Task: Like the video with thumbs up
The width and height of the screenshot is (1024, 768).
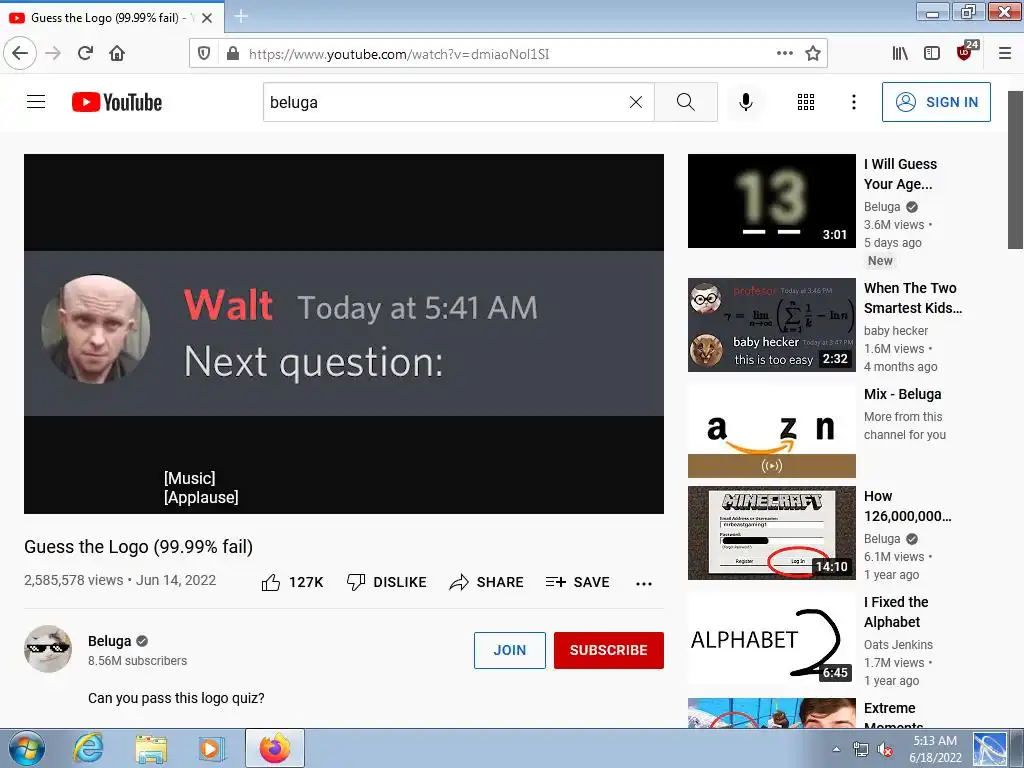Action: [x=292, y=582]
